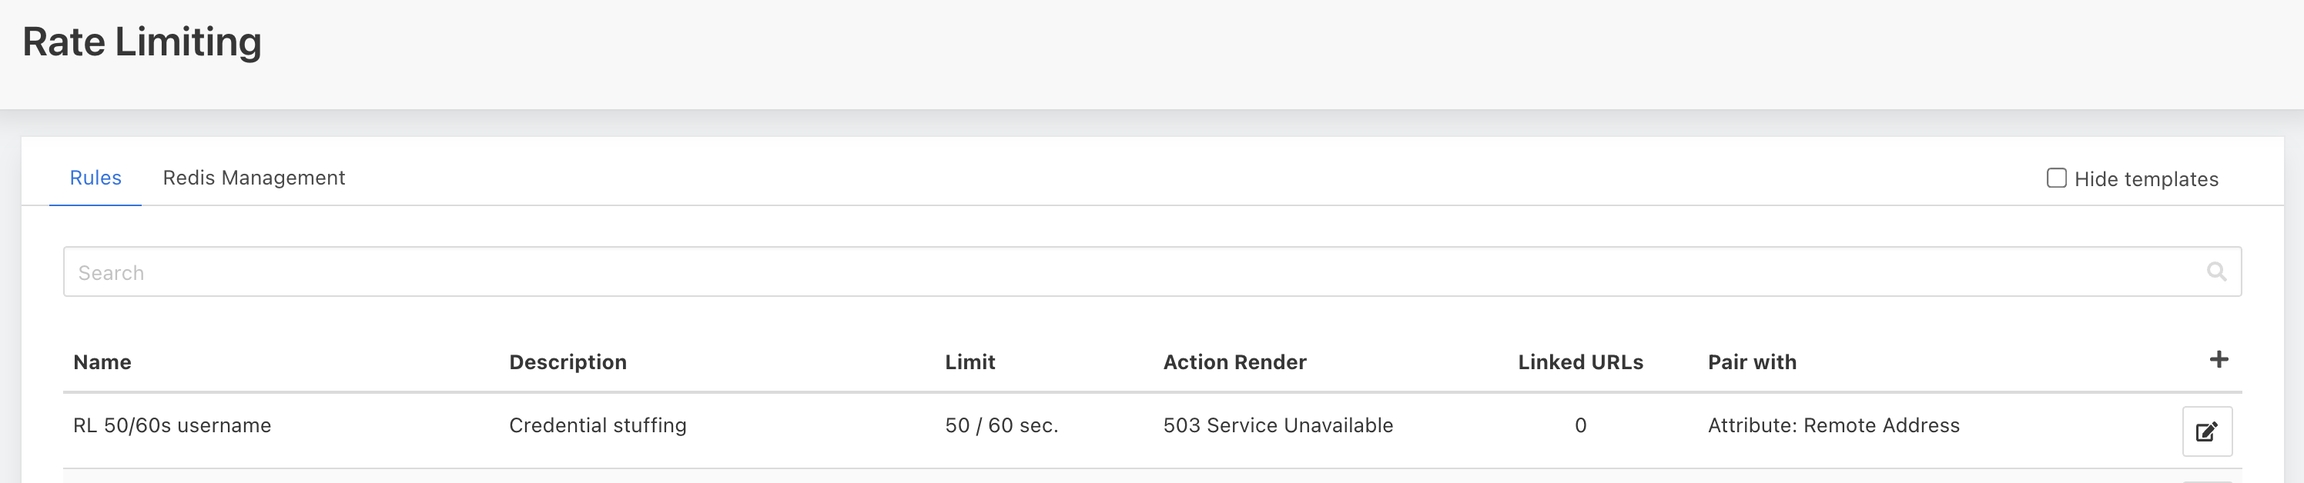Click the Limit column header
The image size is (2304, 483).
(x=970, y=362)
